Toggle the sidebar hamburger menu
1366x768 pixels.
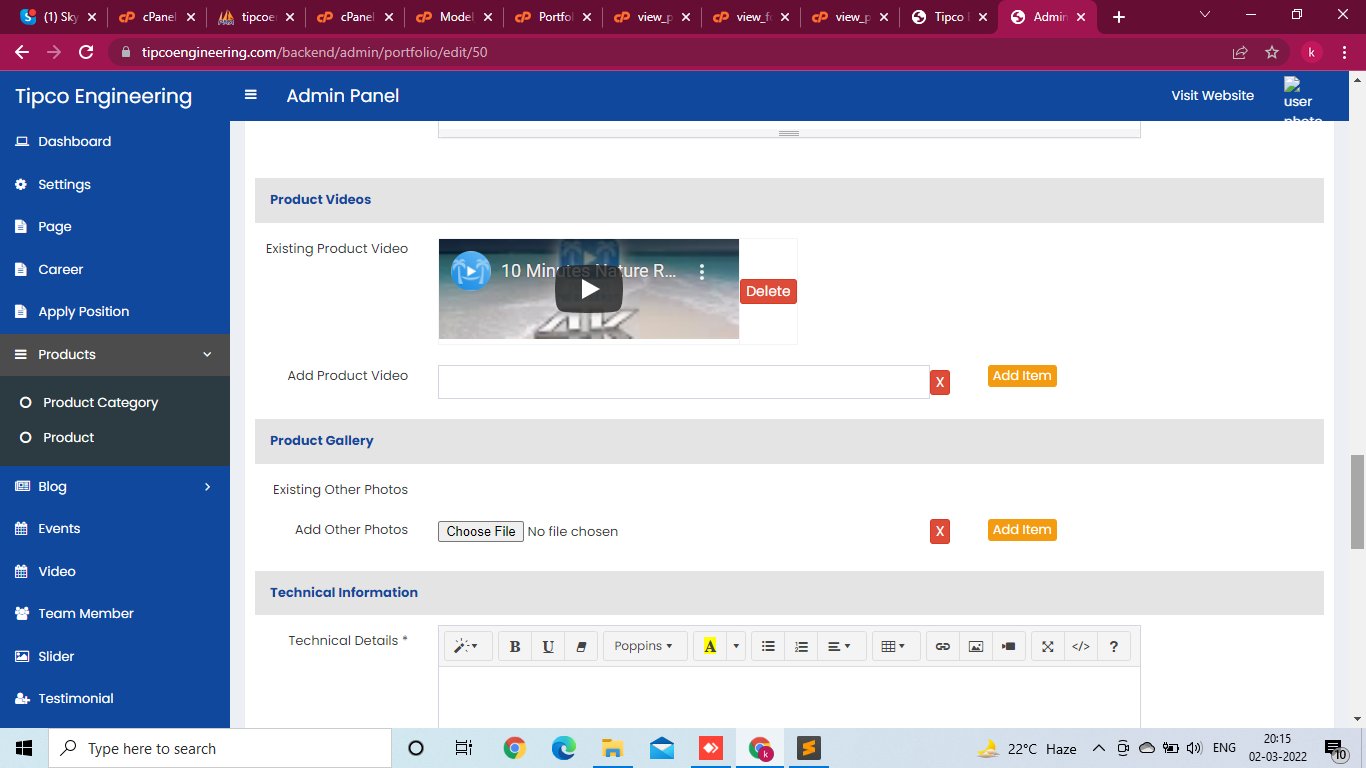251,95
